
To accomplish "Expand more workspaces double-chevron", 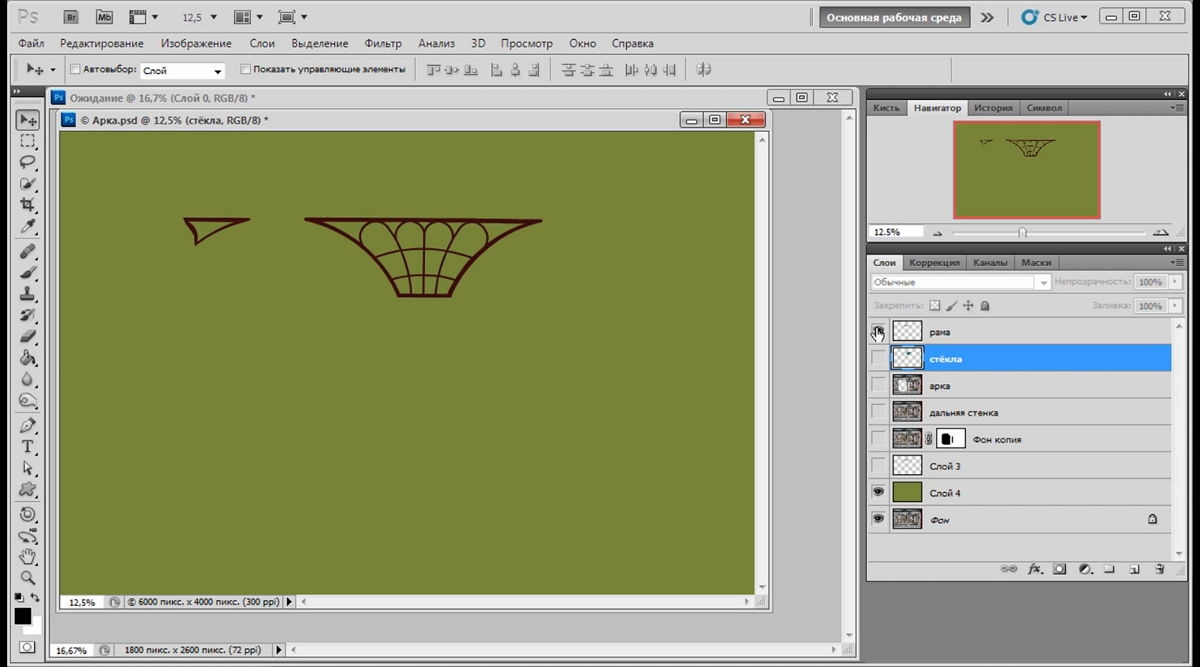I will 987,18.
